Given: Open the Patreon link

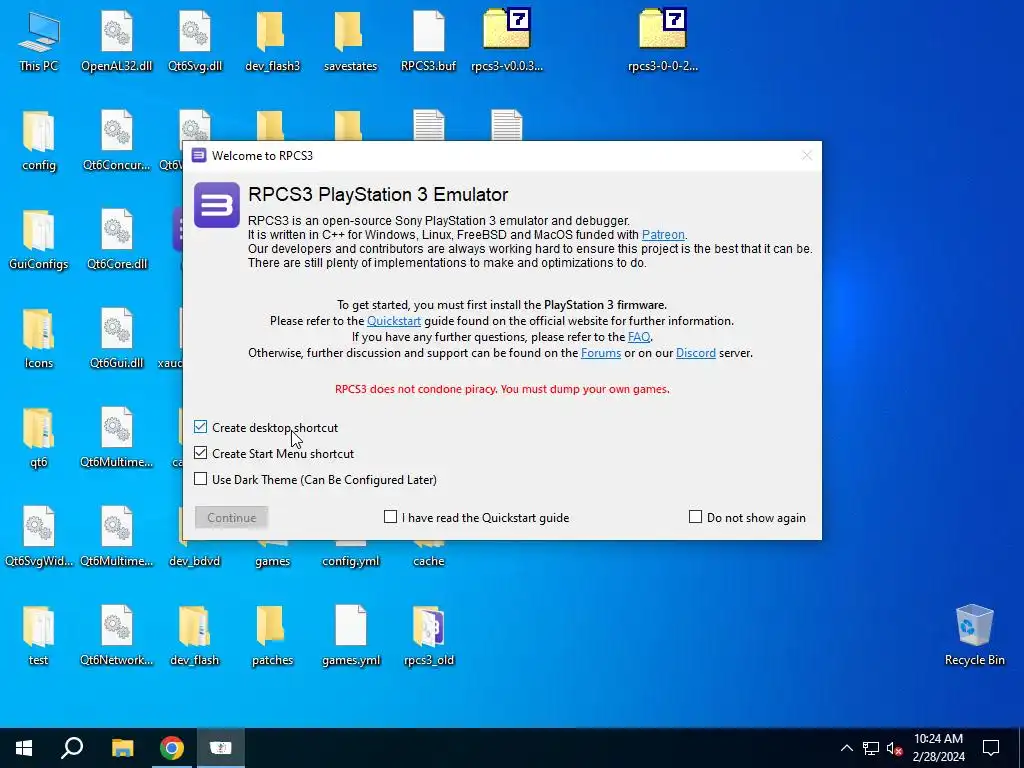Looking at the screenshot, I should (663, 234).
